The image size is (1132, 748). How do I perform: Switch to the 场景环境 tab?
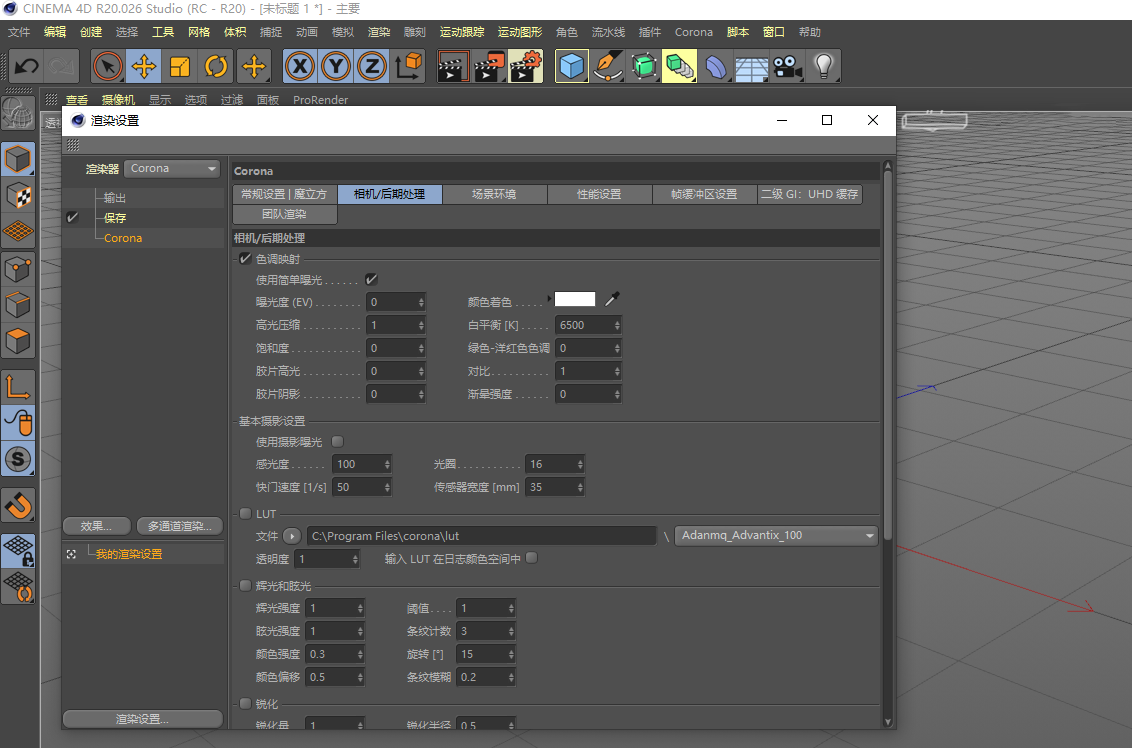494,194
